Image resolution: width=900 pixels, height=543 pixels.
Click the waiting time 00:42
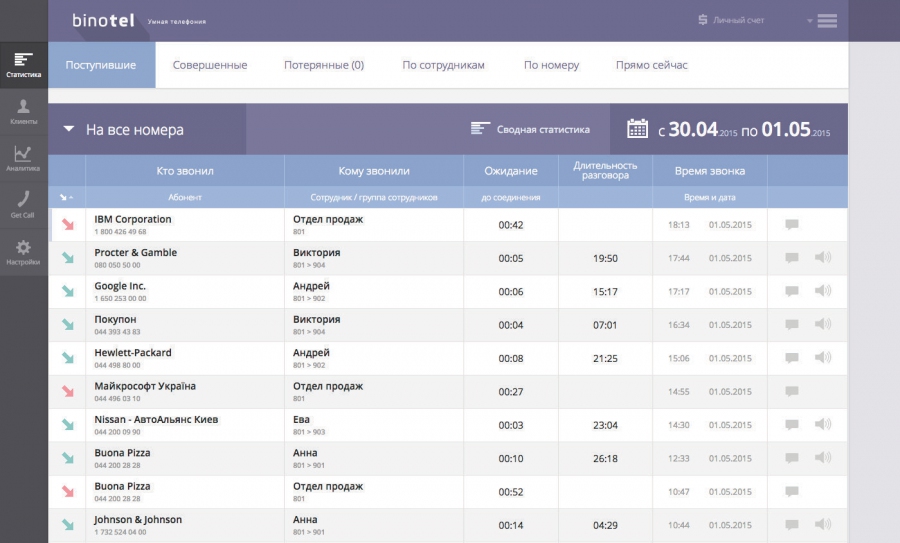[x=511, y=225]
